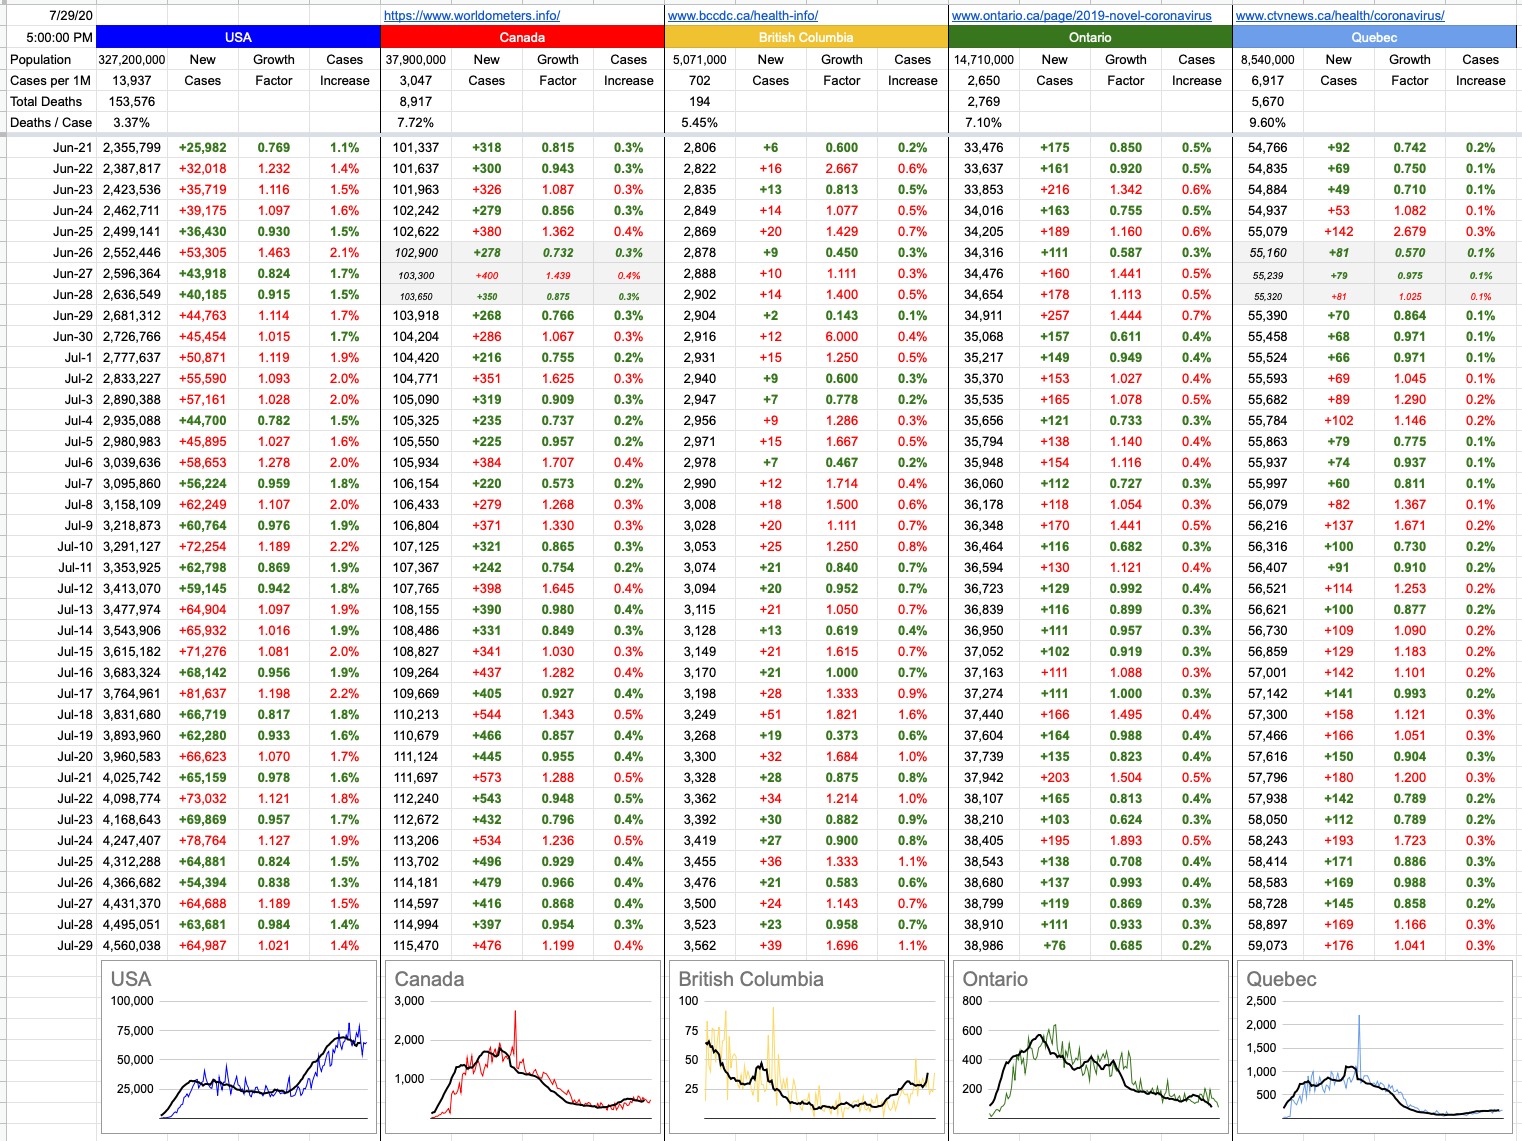
Task: Select British Columbia Jul-29 total 3,562
Action: click(700, 945)
